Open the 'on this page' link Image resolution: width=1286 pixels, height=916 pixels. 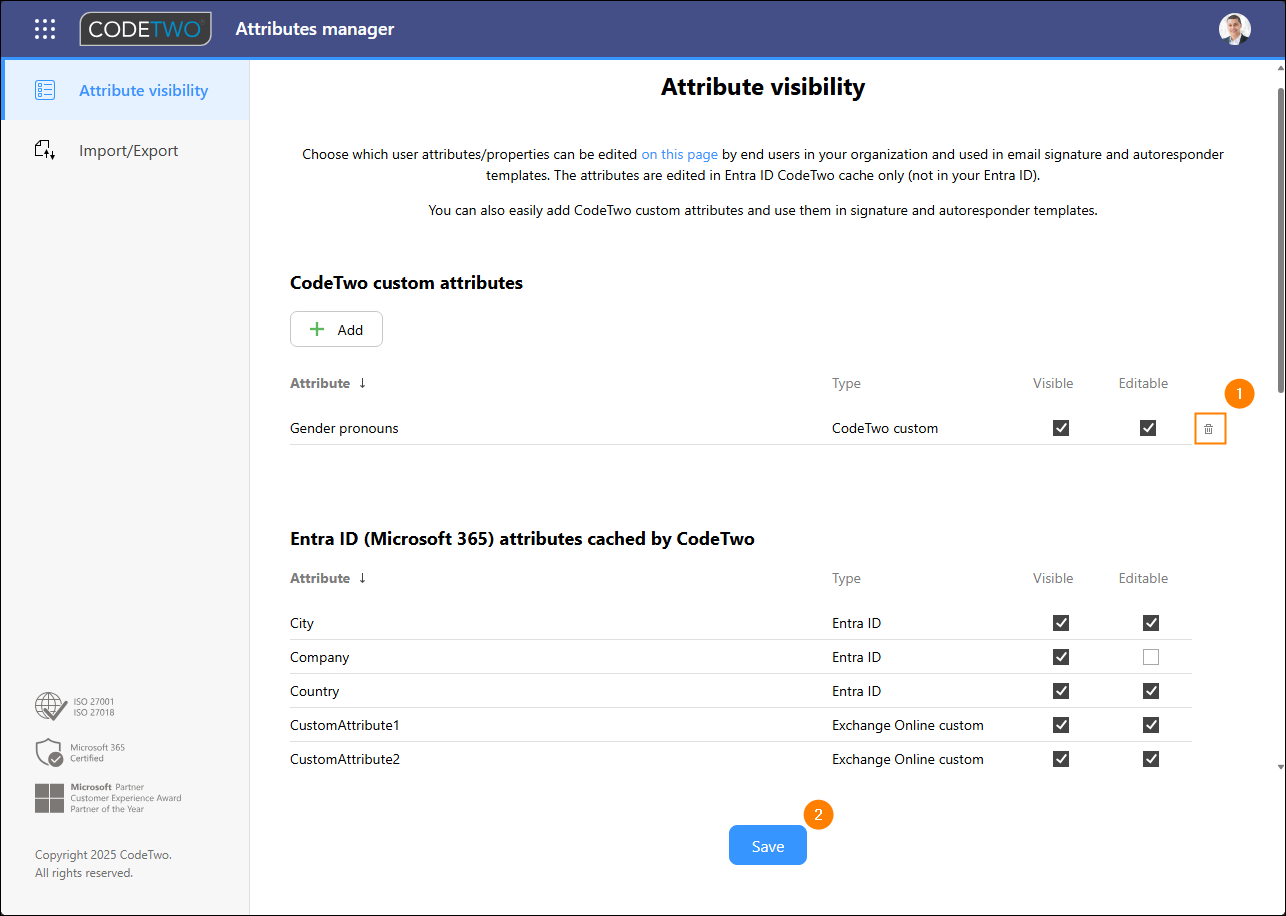679,154
